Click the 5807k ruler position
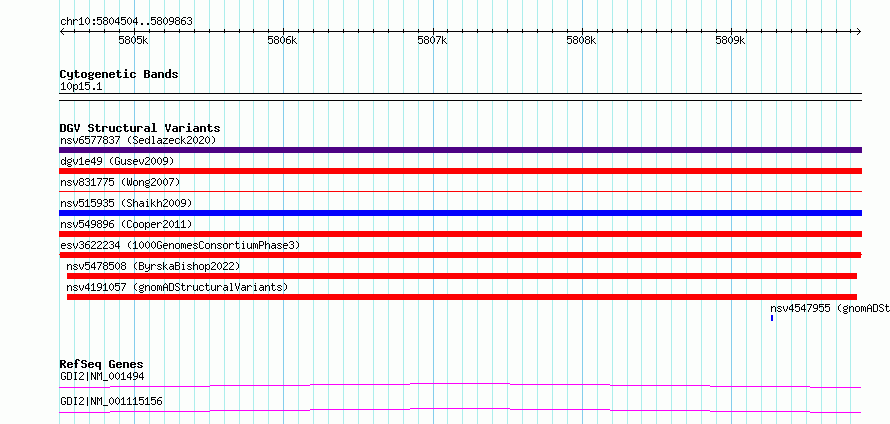 [433, 40]
